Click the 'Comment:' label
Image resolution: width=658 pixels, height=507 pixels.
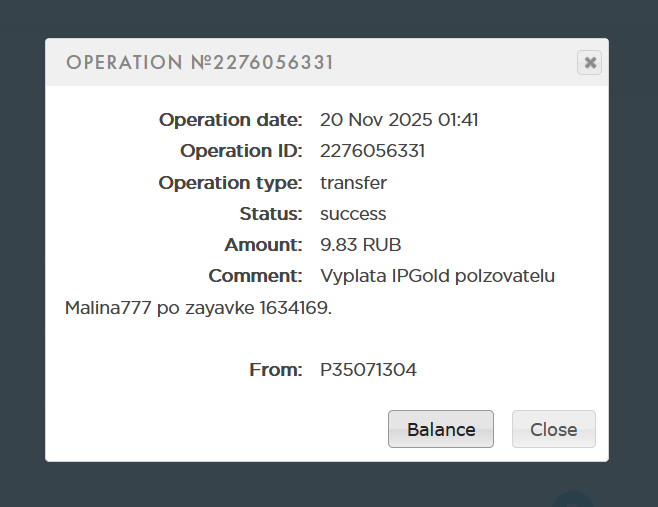[x=255, y=276]
